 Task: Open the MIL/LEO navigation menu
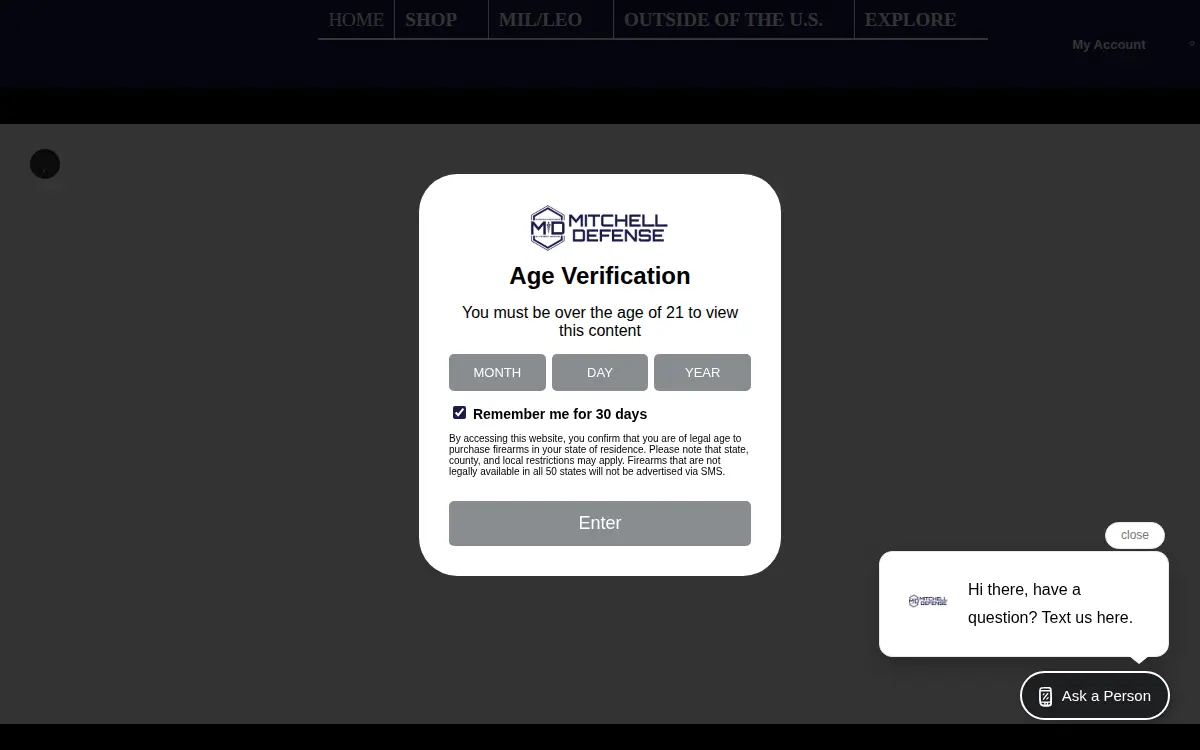pyautogui.click(x=540, y=20)
